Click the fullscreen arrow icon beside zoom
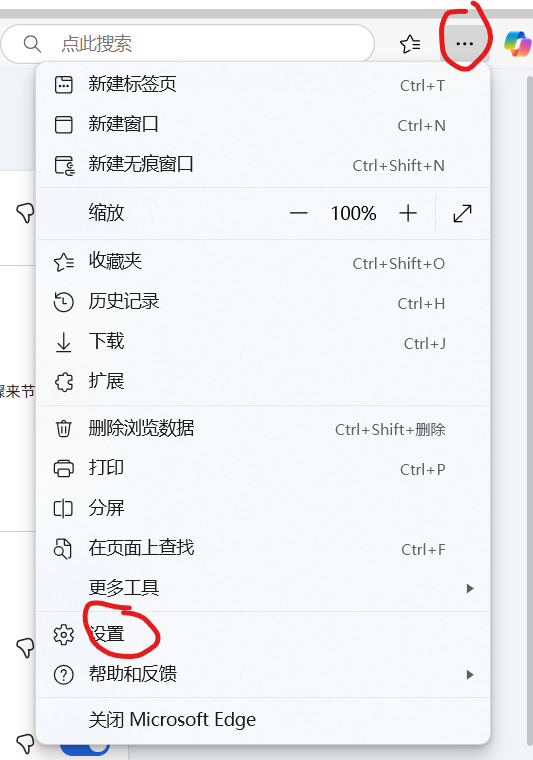The height and width of the screenshot is (760, 533). pyautogui.click(x=462, y=213)
